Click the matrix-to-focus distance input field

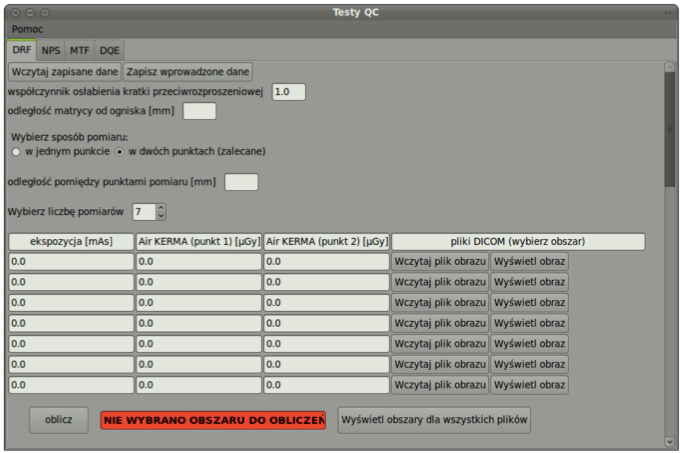[x=199, y=111]
